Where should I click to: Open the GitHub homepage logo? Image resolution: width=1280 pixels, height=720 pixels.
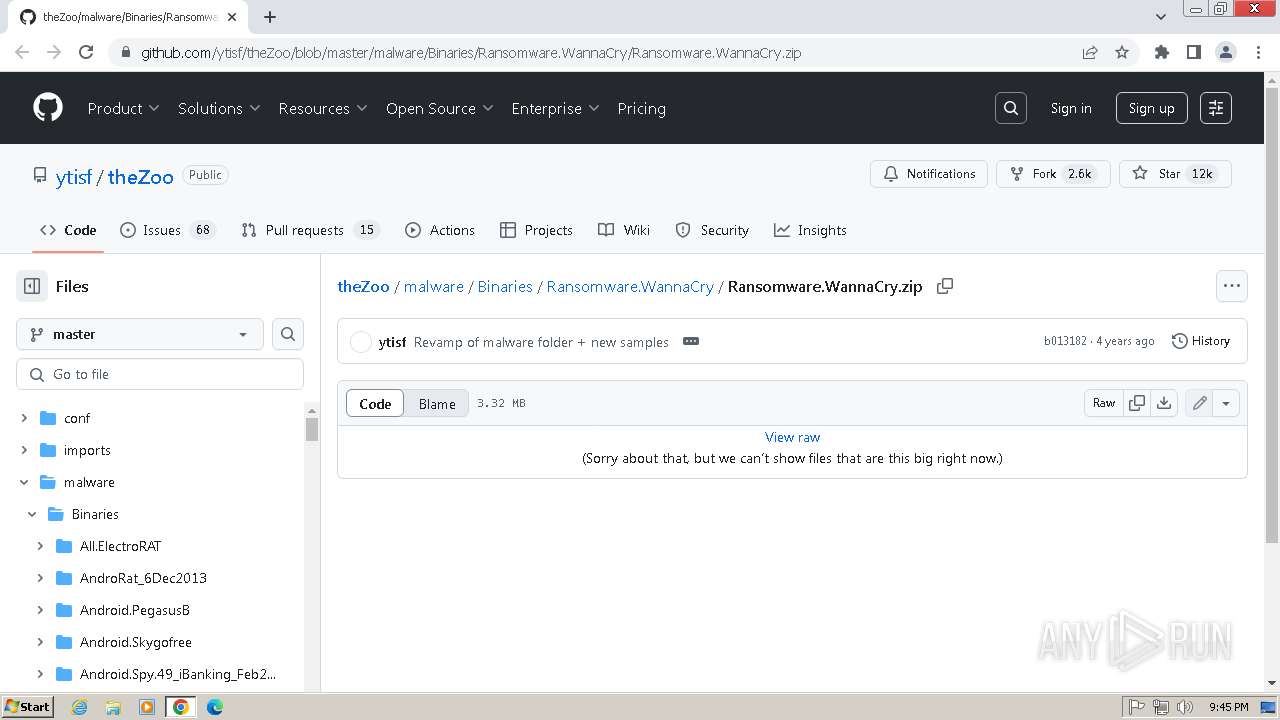pos(48,108)
